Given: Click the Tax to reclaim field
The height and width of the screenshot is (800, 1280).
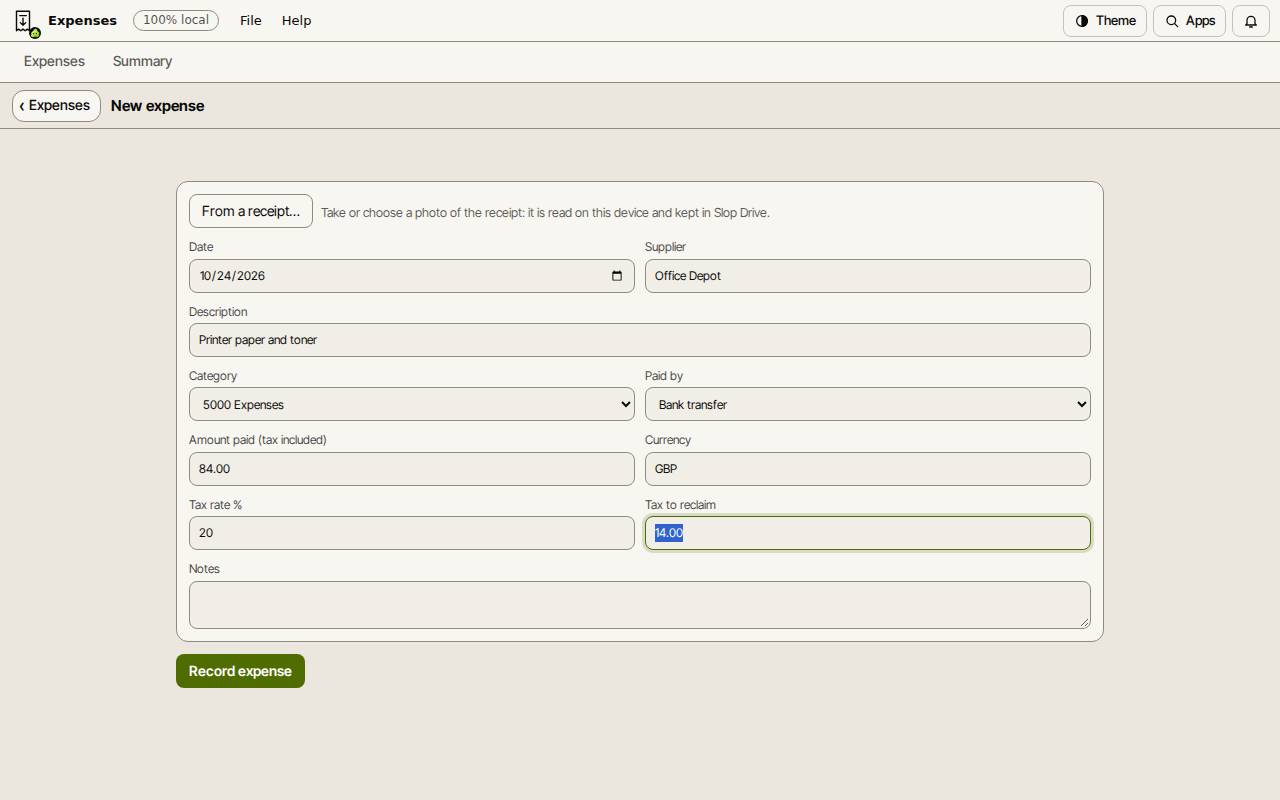Looking at the screenshot, I should coord(868,533).
